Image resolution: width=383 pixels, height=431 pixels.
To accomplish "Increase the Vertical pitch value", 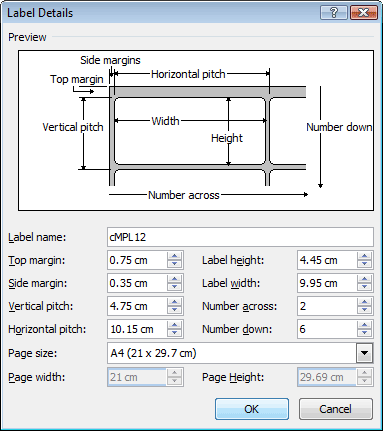I will pos(174,302).
